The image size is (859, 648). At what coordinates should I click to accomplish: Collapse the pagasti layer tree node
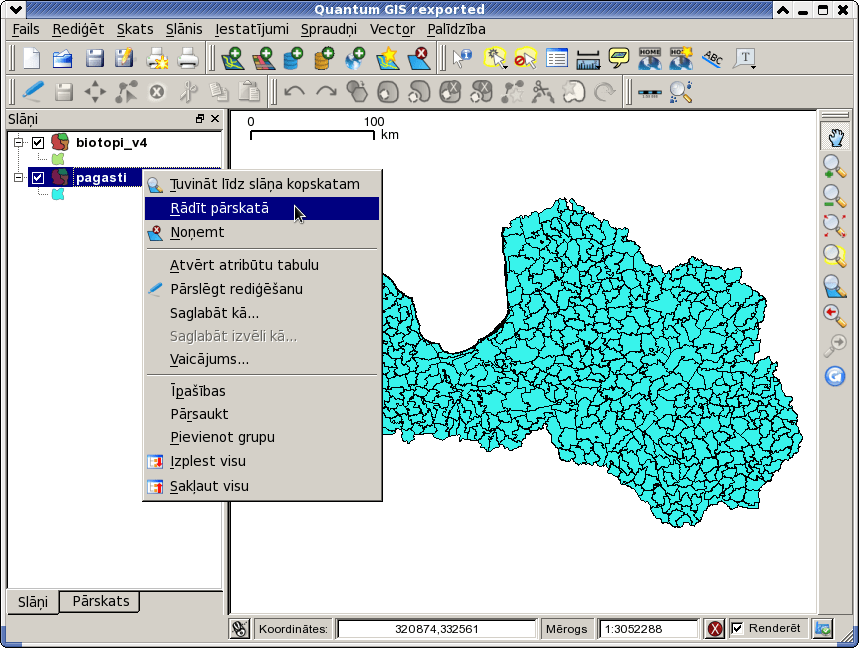(19, 177)
